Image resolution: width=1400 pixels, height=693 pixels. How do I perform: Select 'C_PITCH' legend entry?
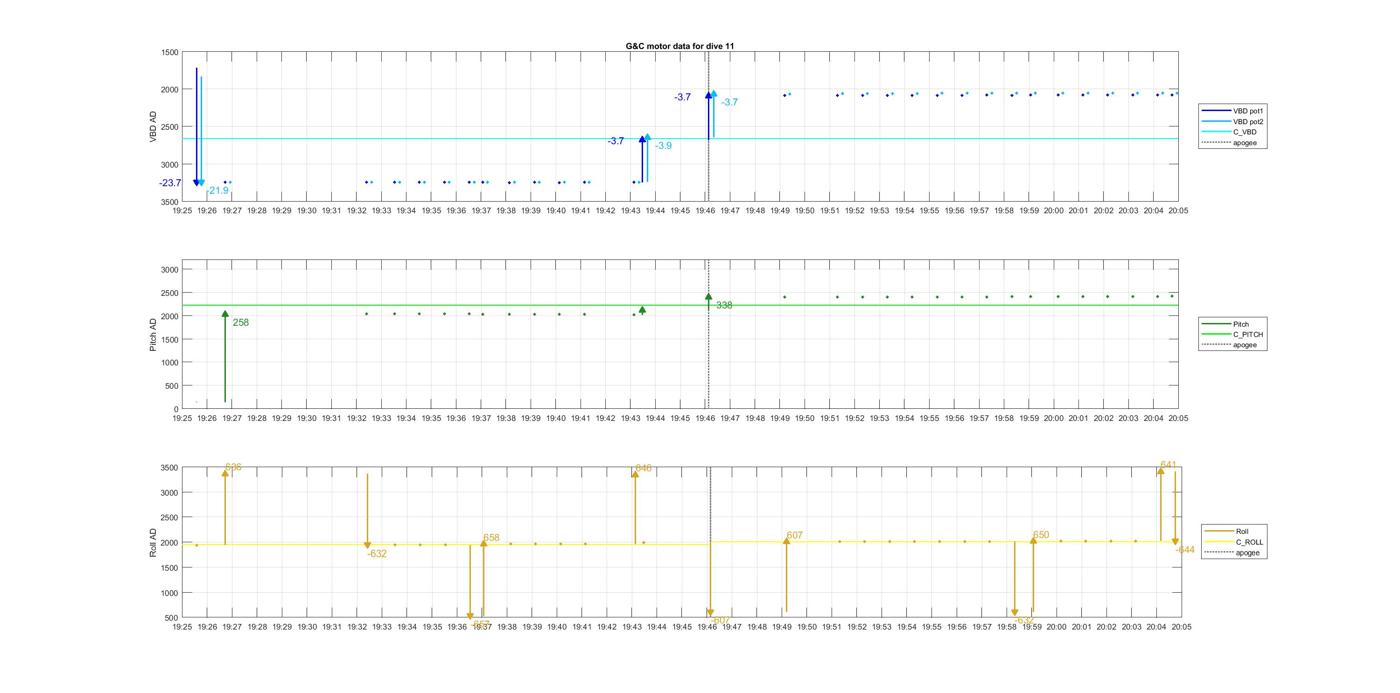click(x=1233, y=335)
